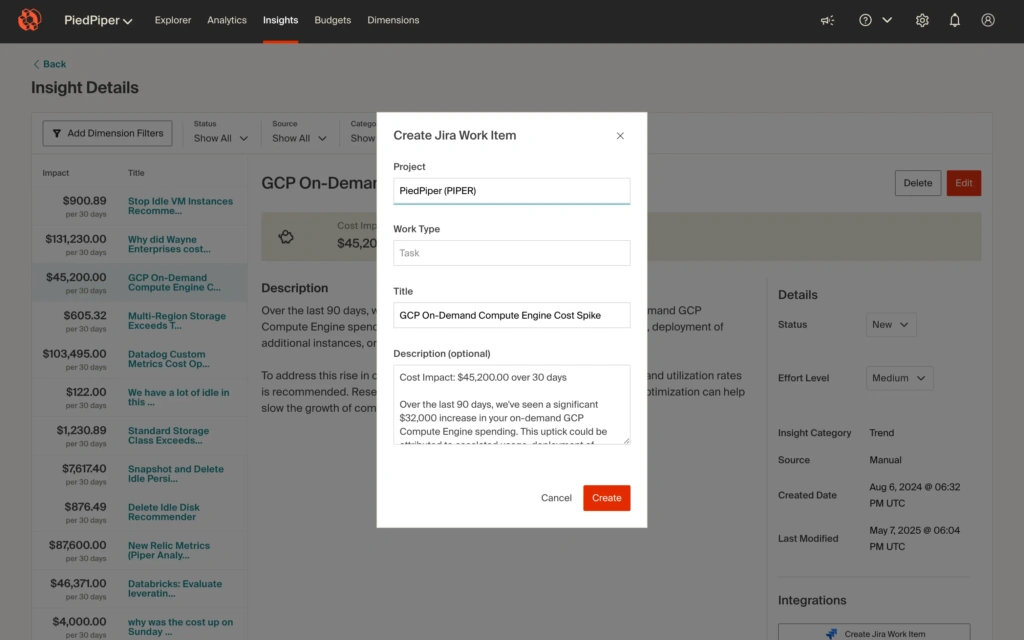Open Databricks: Evaluate leveratin insight
Screen dimensions: 1024x640
175,588
